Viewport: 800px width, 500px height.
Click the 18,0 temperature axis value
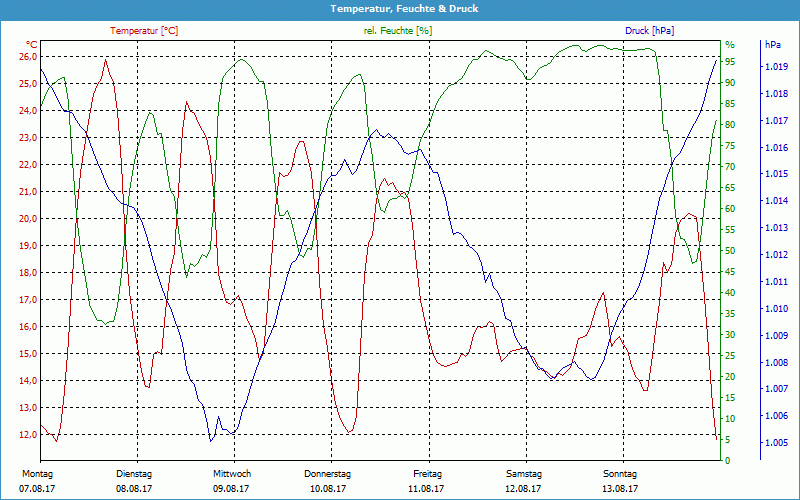tap(28, 273)
